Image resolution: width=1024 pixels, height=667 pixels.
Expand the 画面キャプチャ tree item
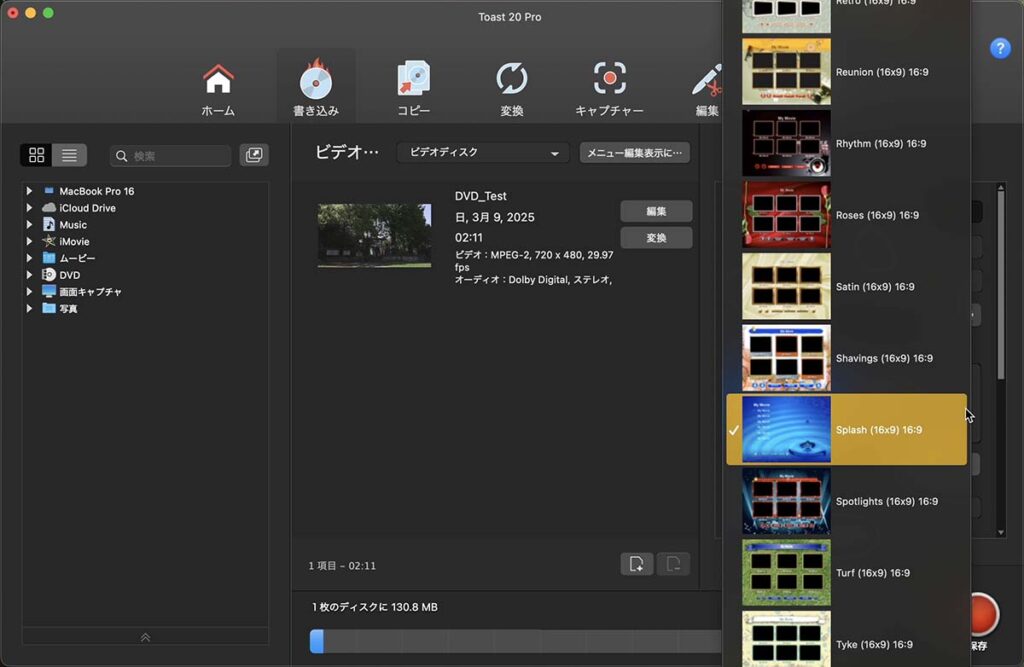coord(29,291)
